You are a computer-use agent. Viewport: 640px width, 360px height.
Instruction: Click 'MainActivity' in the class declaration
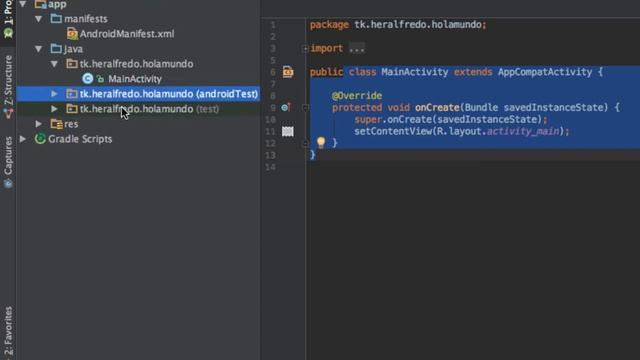click(x=415, y=72)
